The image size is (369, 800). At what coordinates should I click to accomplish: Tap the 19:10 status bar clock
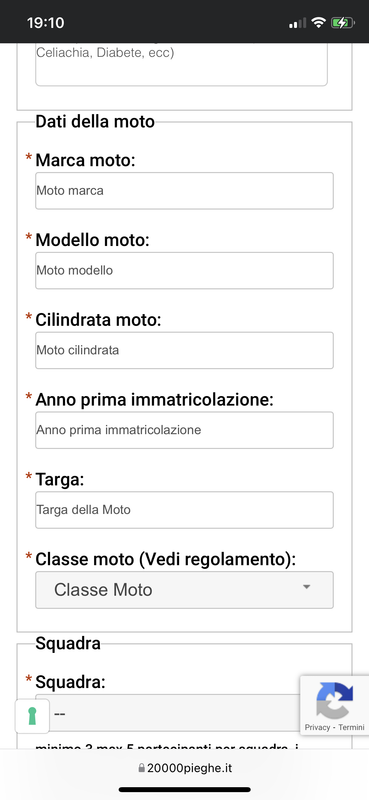click(45, 23)
